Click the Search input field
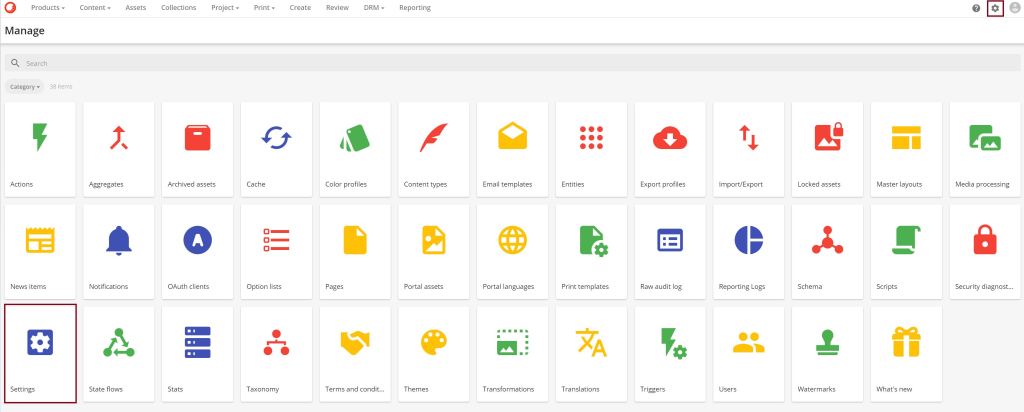 500,63
